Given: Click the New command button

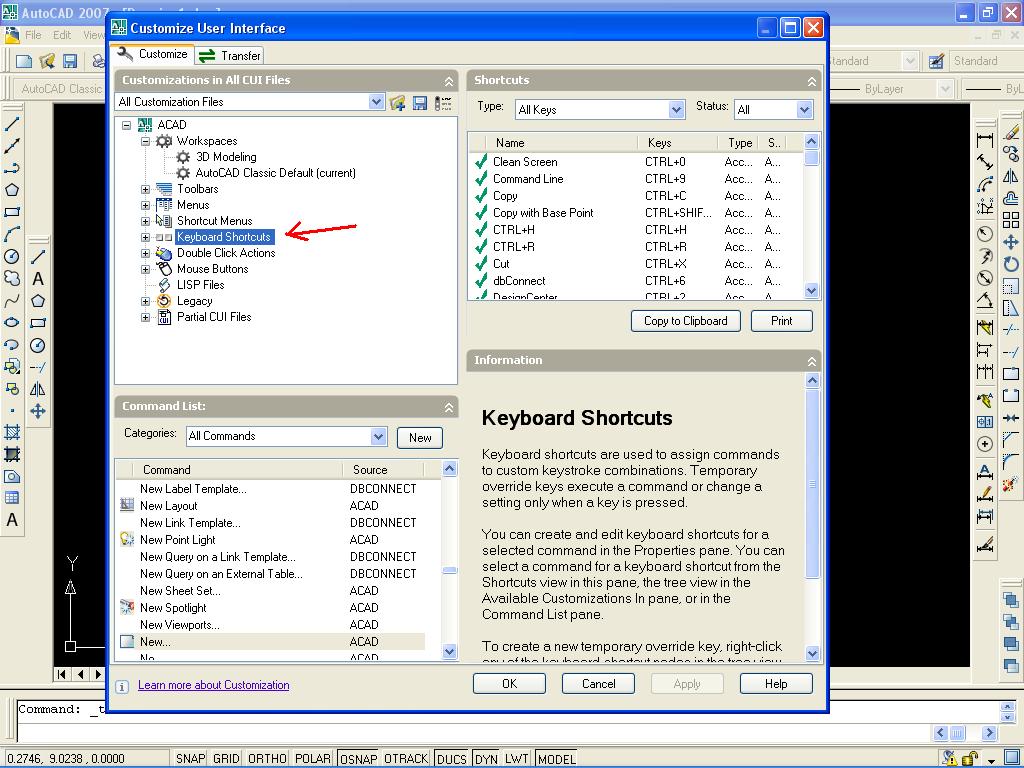Looking at the screenshot, I should [420, 438].
